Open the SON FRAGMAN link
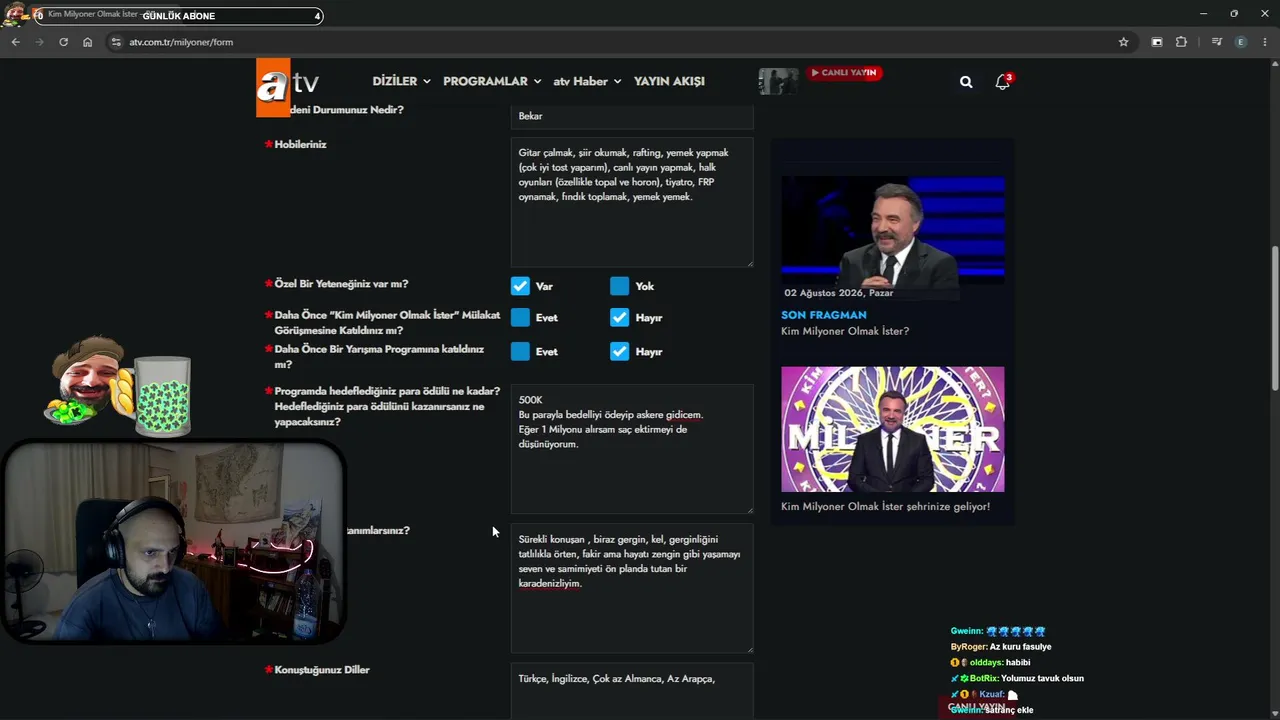The width and height of the screenshot is (1280, 720). [x=824, y=315]
